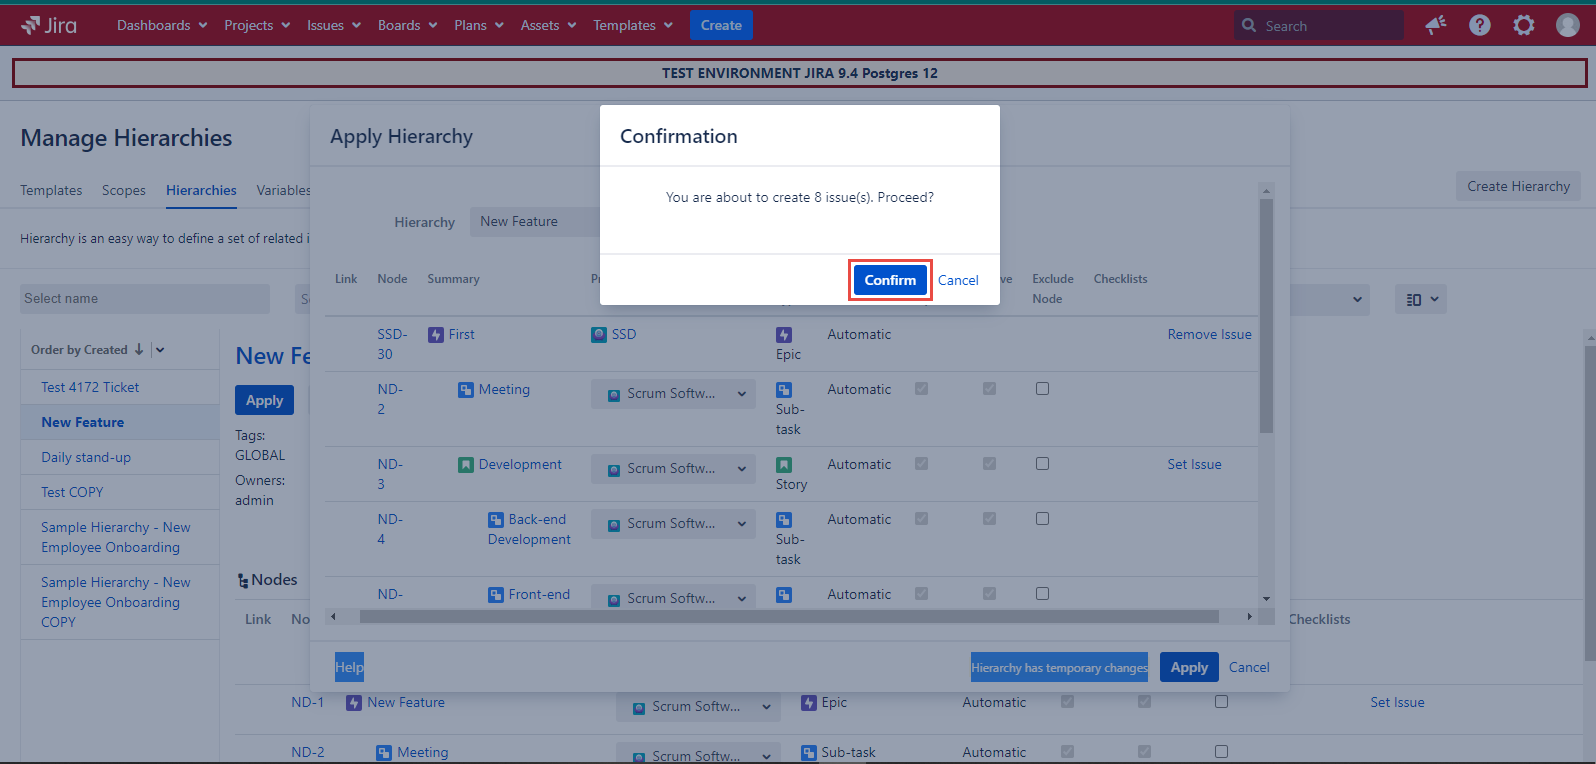Open the notifications megaphone icon
The image size is (1596, 764).
point(1436,25)
